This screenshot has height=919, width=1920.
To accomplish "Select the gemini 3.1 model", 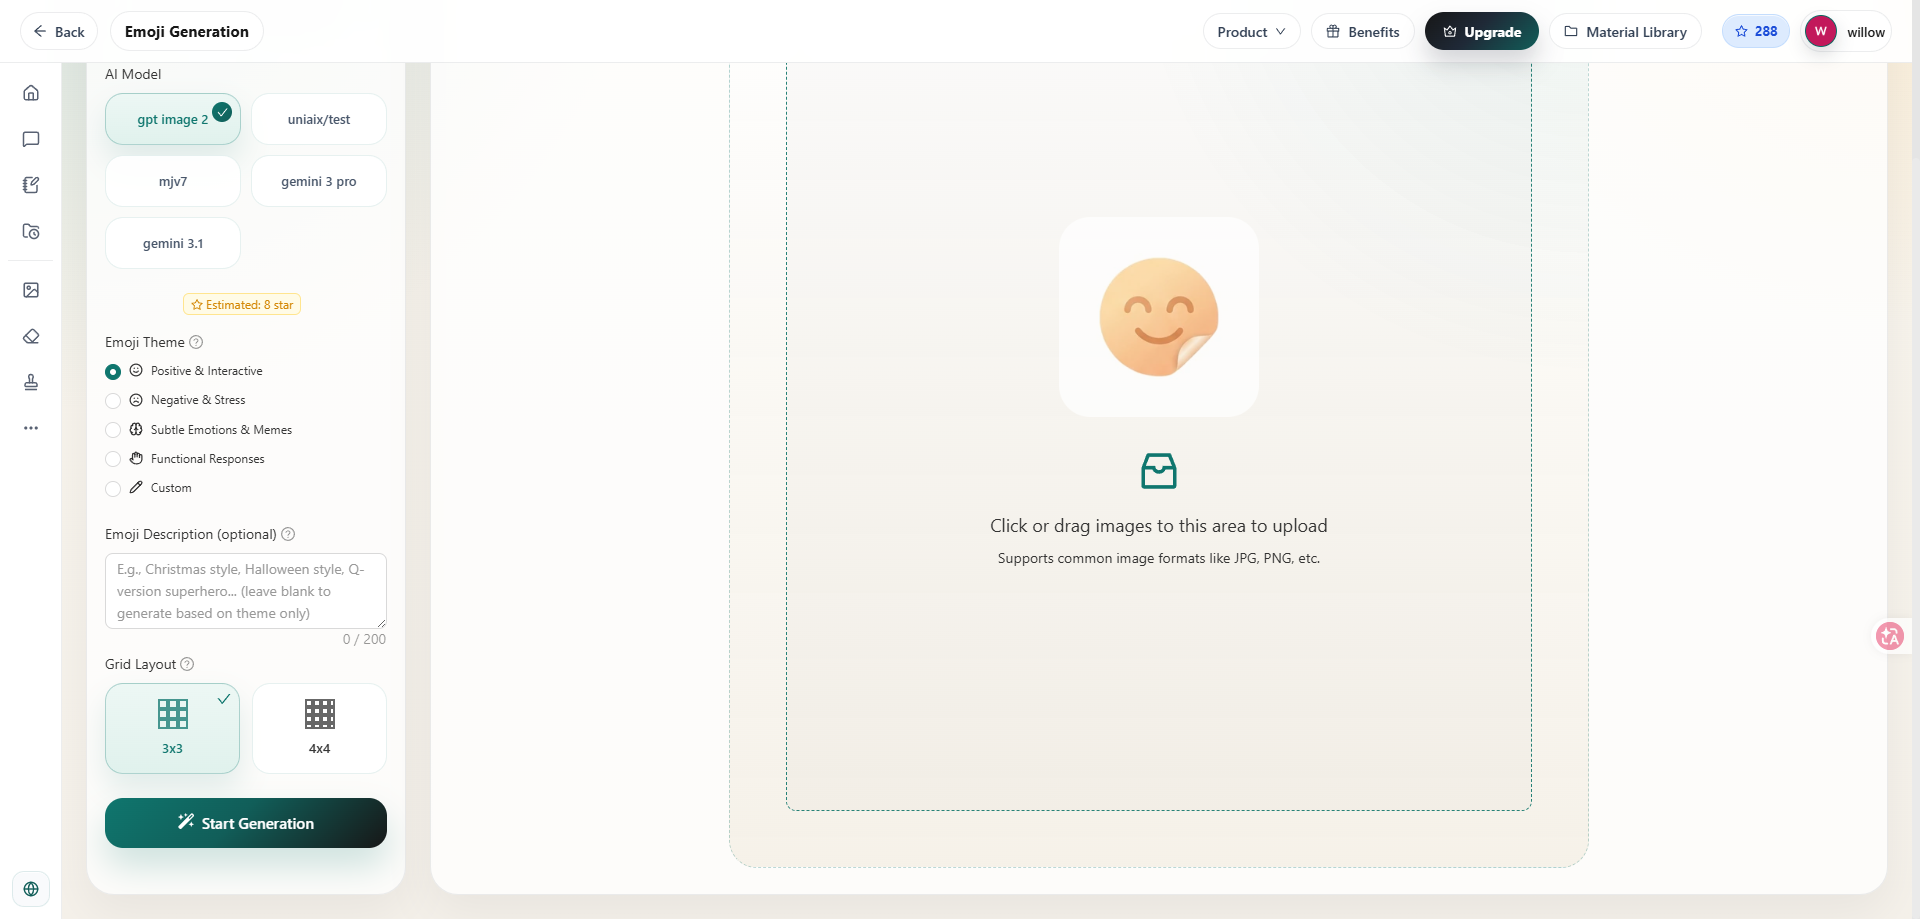I will 173,243.
